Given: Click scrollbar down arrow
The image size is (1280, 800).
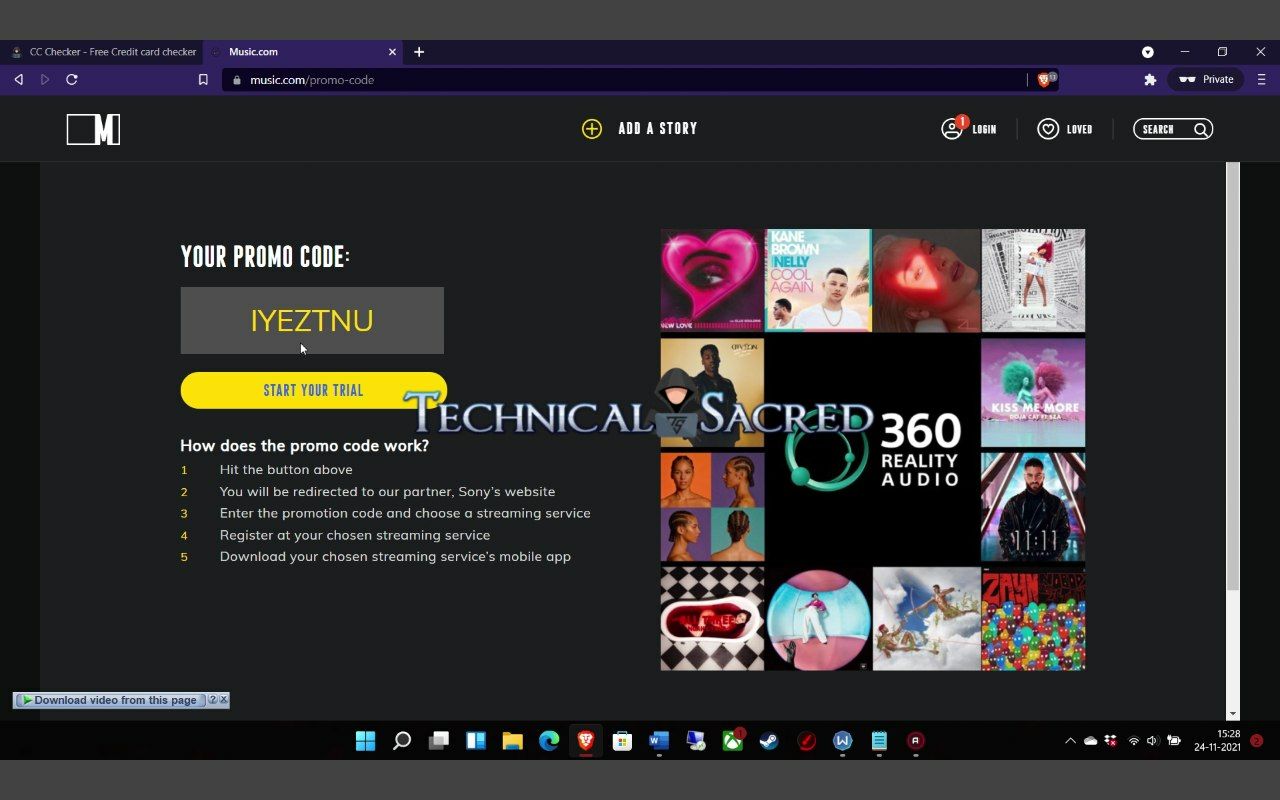Looking at the screenshot, I should coord(1233,714).
